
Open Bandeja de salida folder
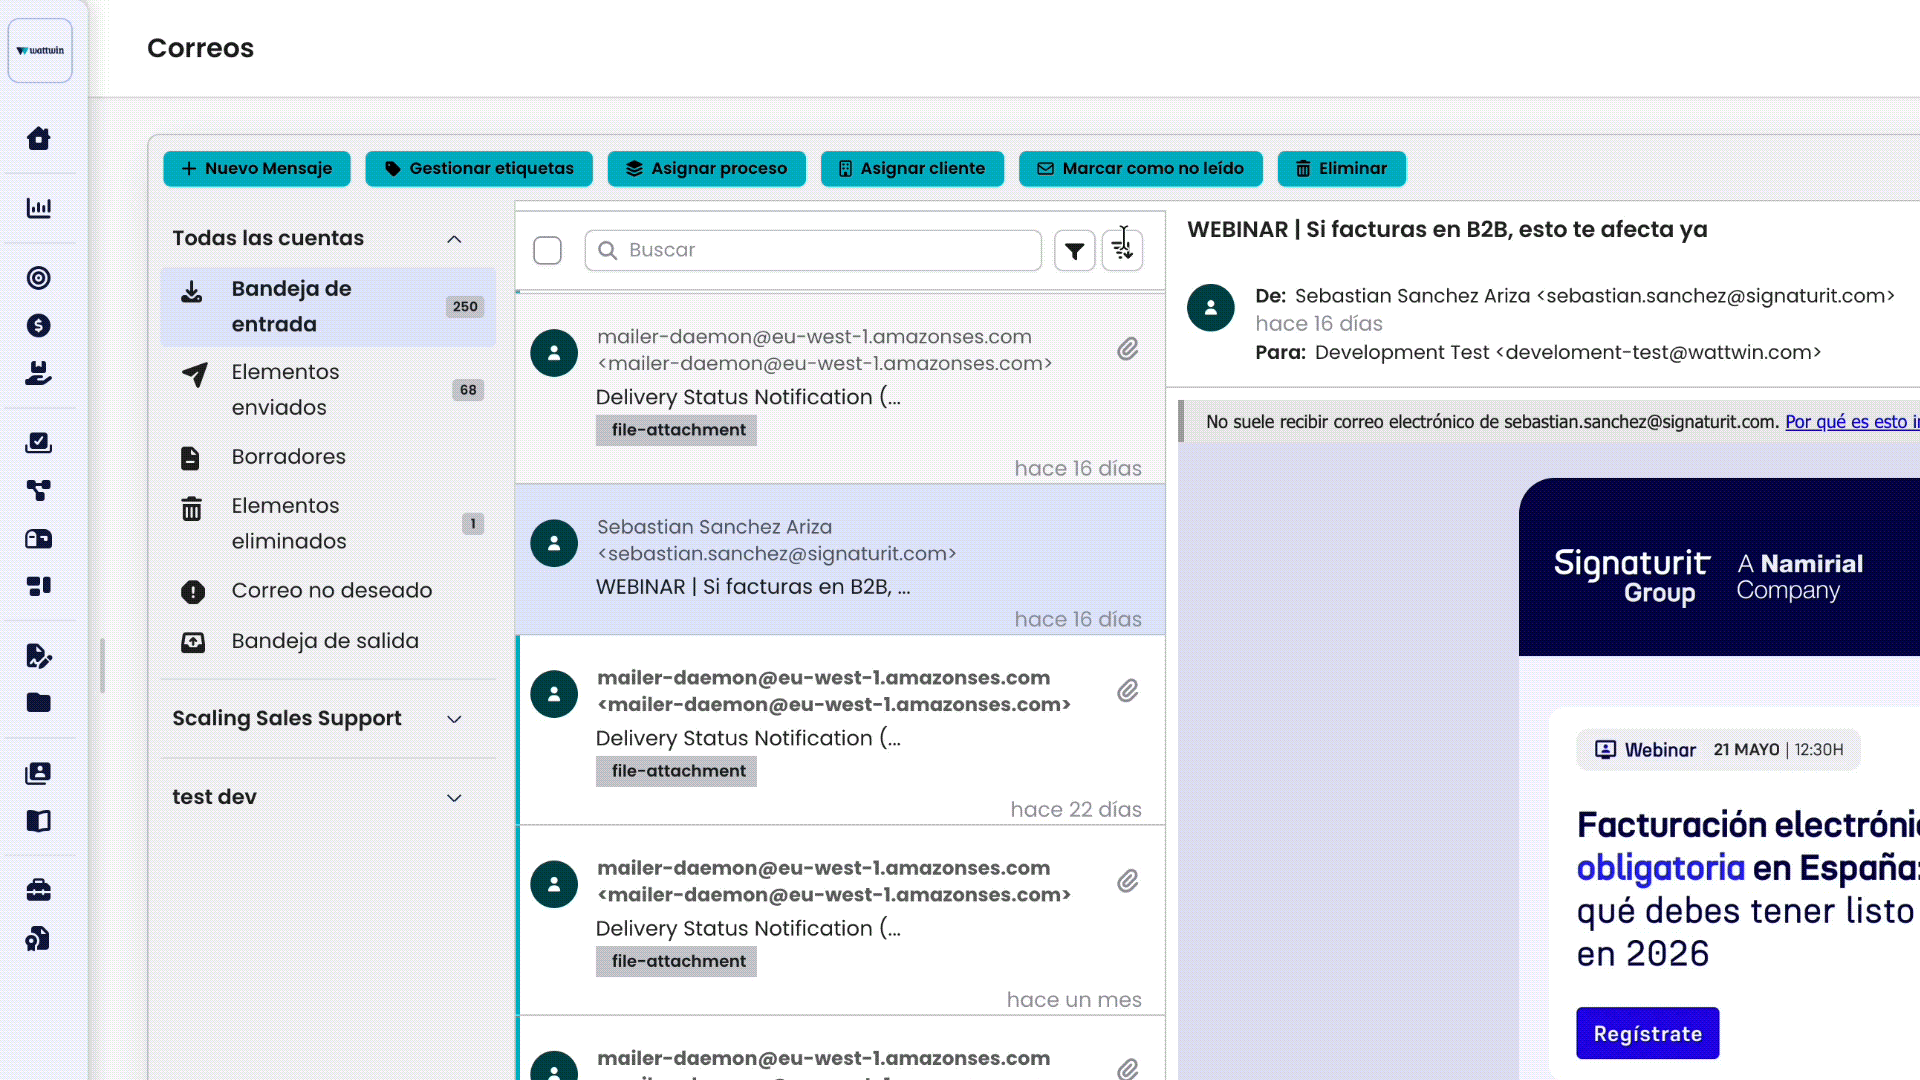328,641
